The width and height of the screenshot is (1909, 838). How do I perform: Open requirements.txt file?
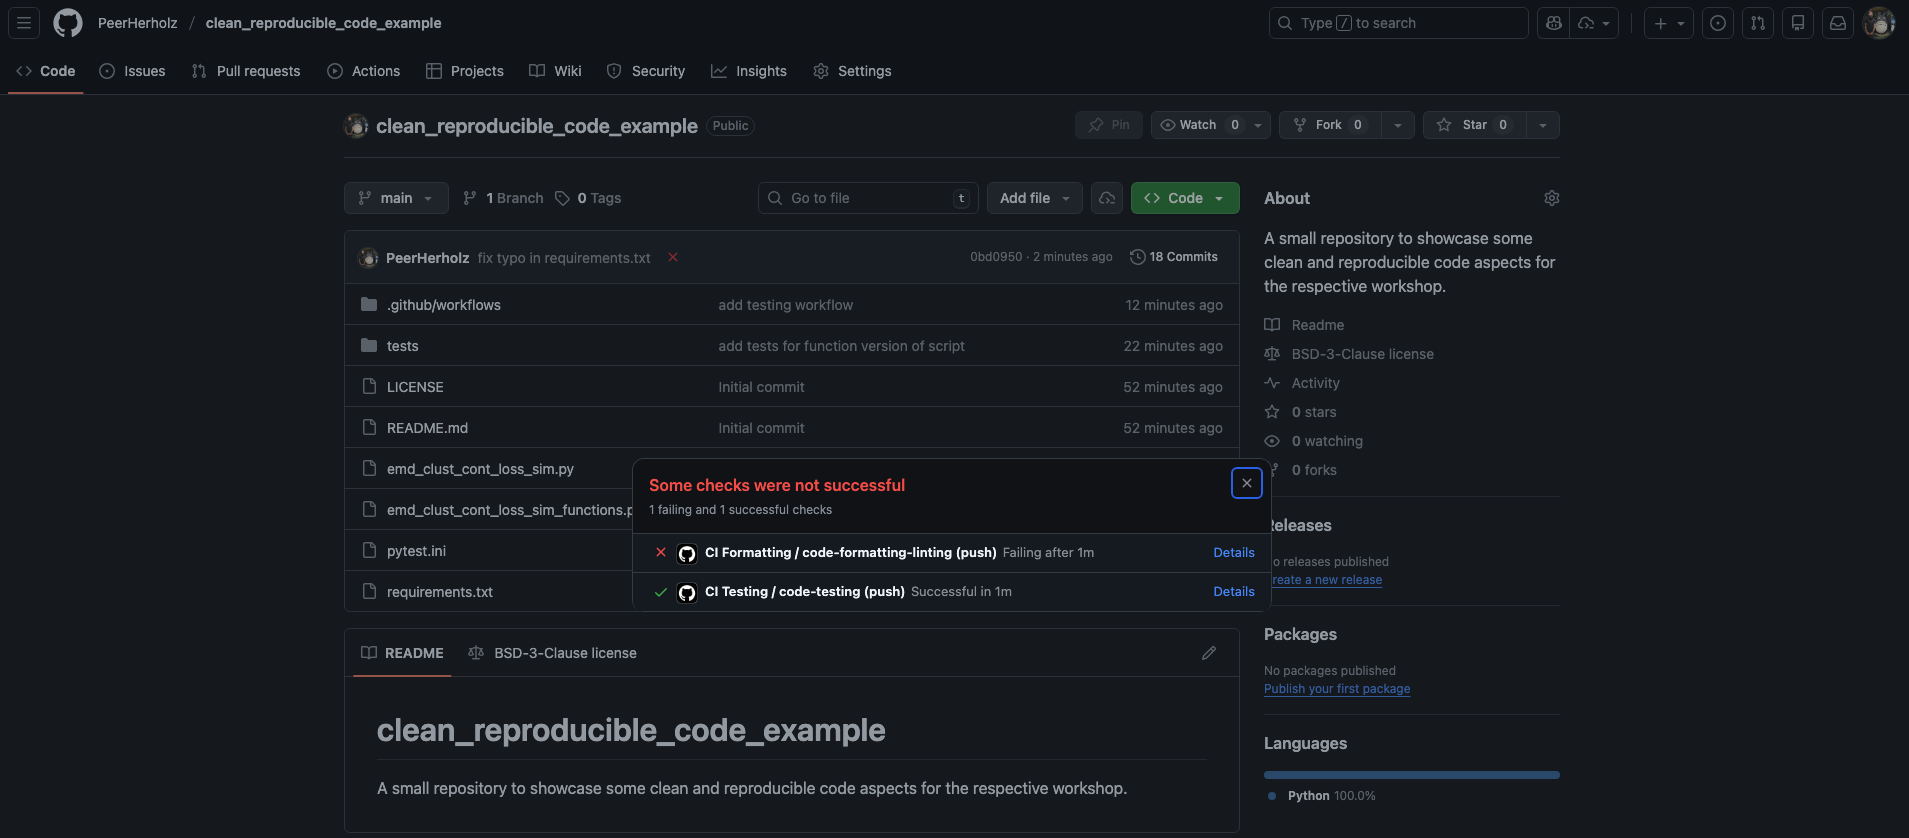click(x=440, y=592)
